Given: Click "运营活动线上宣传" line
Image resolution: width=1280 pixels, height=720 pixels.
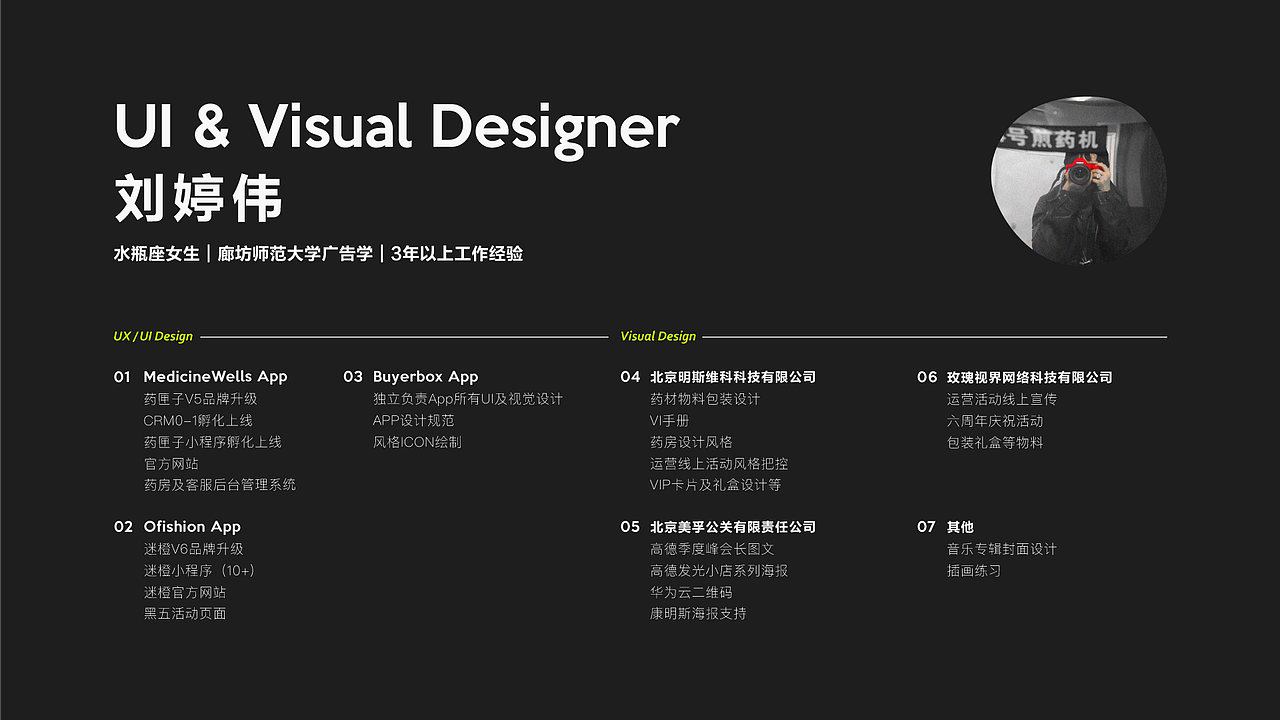Looking at the screenshot, I should (x=1002, y=399).
